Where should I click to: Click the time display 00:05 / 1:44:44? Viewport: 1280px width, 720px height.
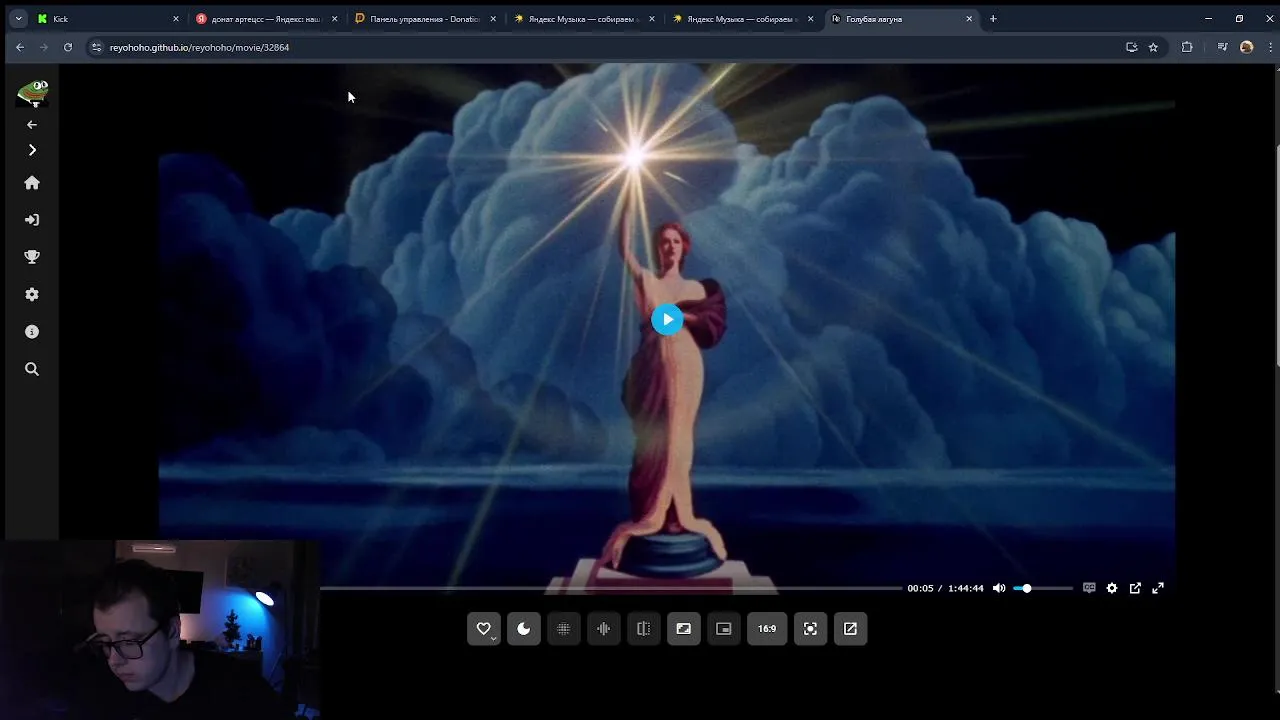(945, 588)
